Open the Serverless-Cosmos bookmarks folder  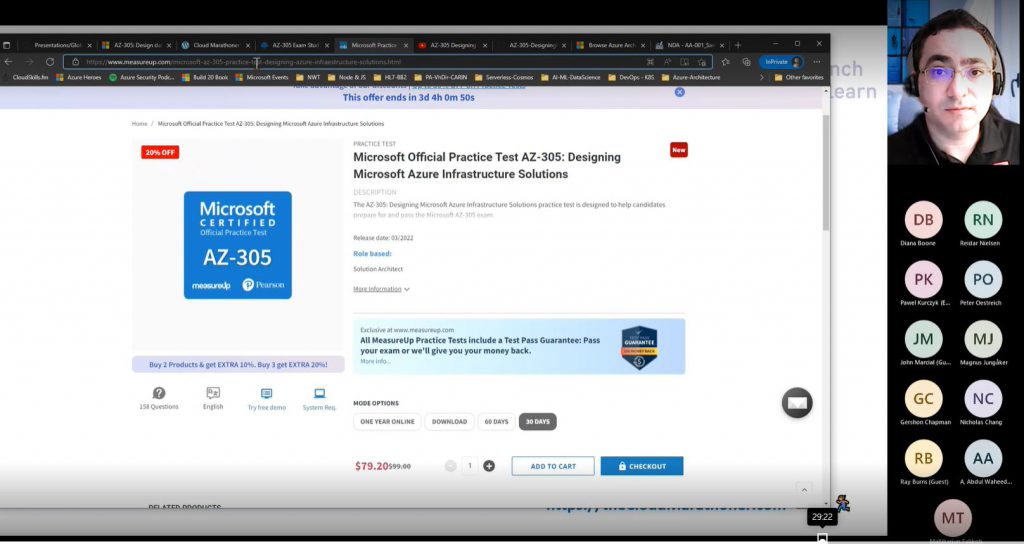(504, 77)
